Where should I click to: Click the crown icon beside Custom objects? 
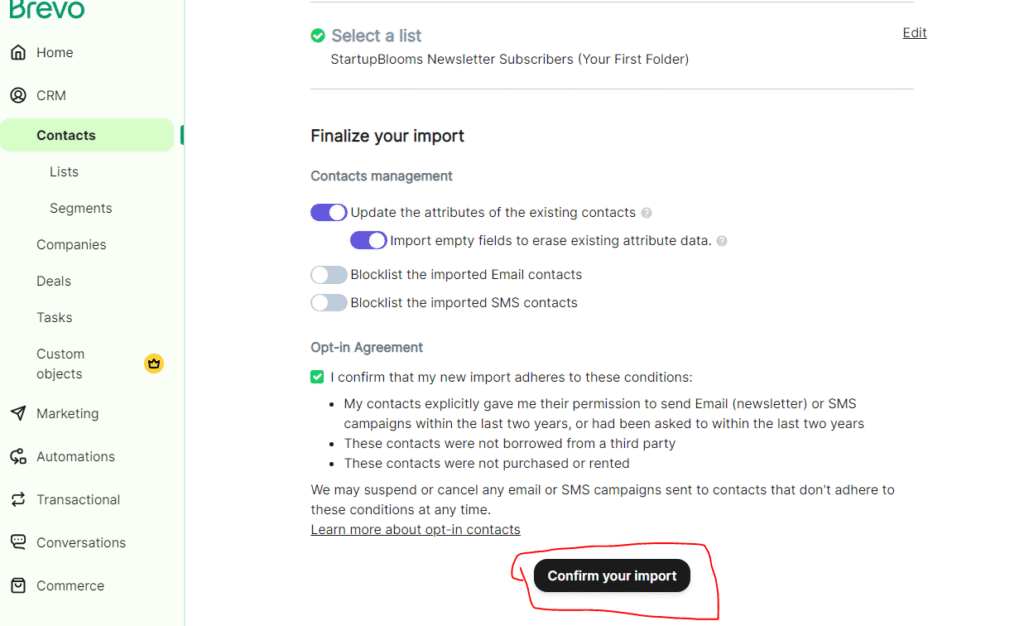click(153, 363)
